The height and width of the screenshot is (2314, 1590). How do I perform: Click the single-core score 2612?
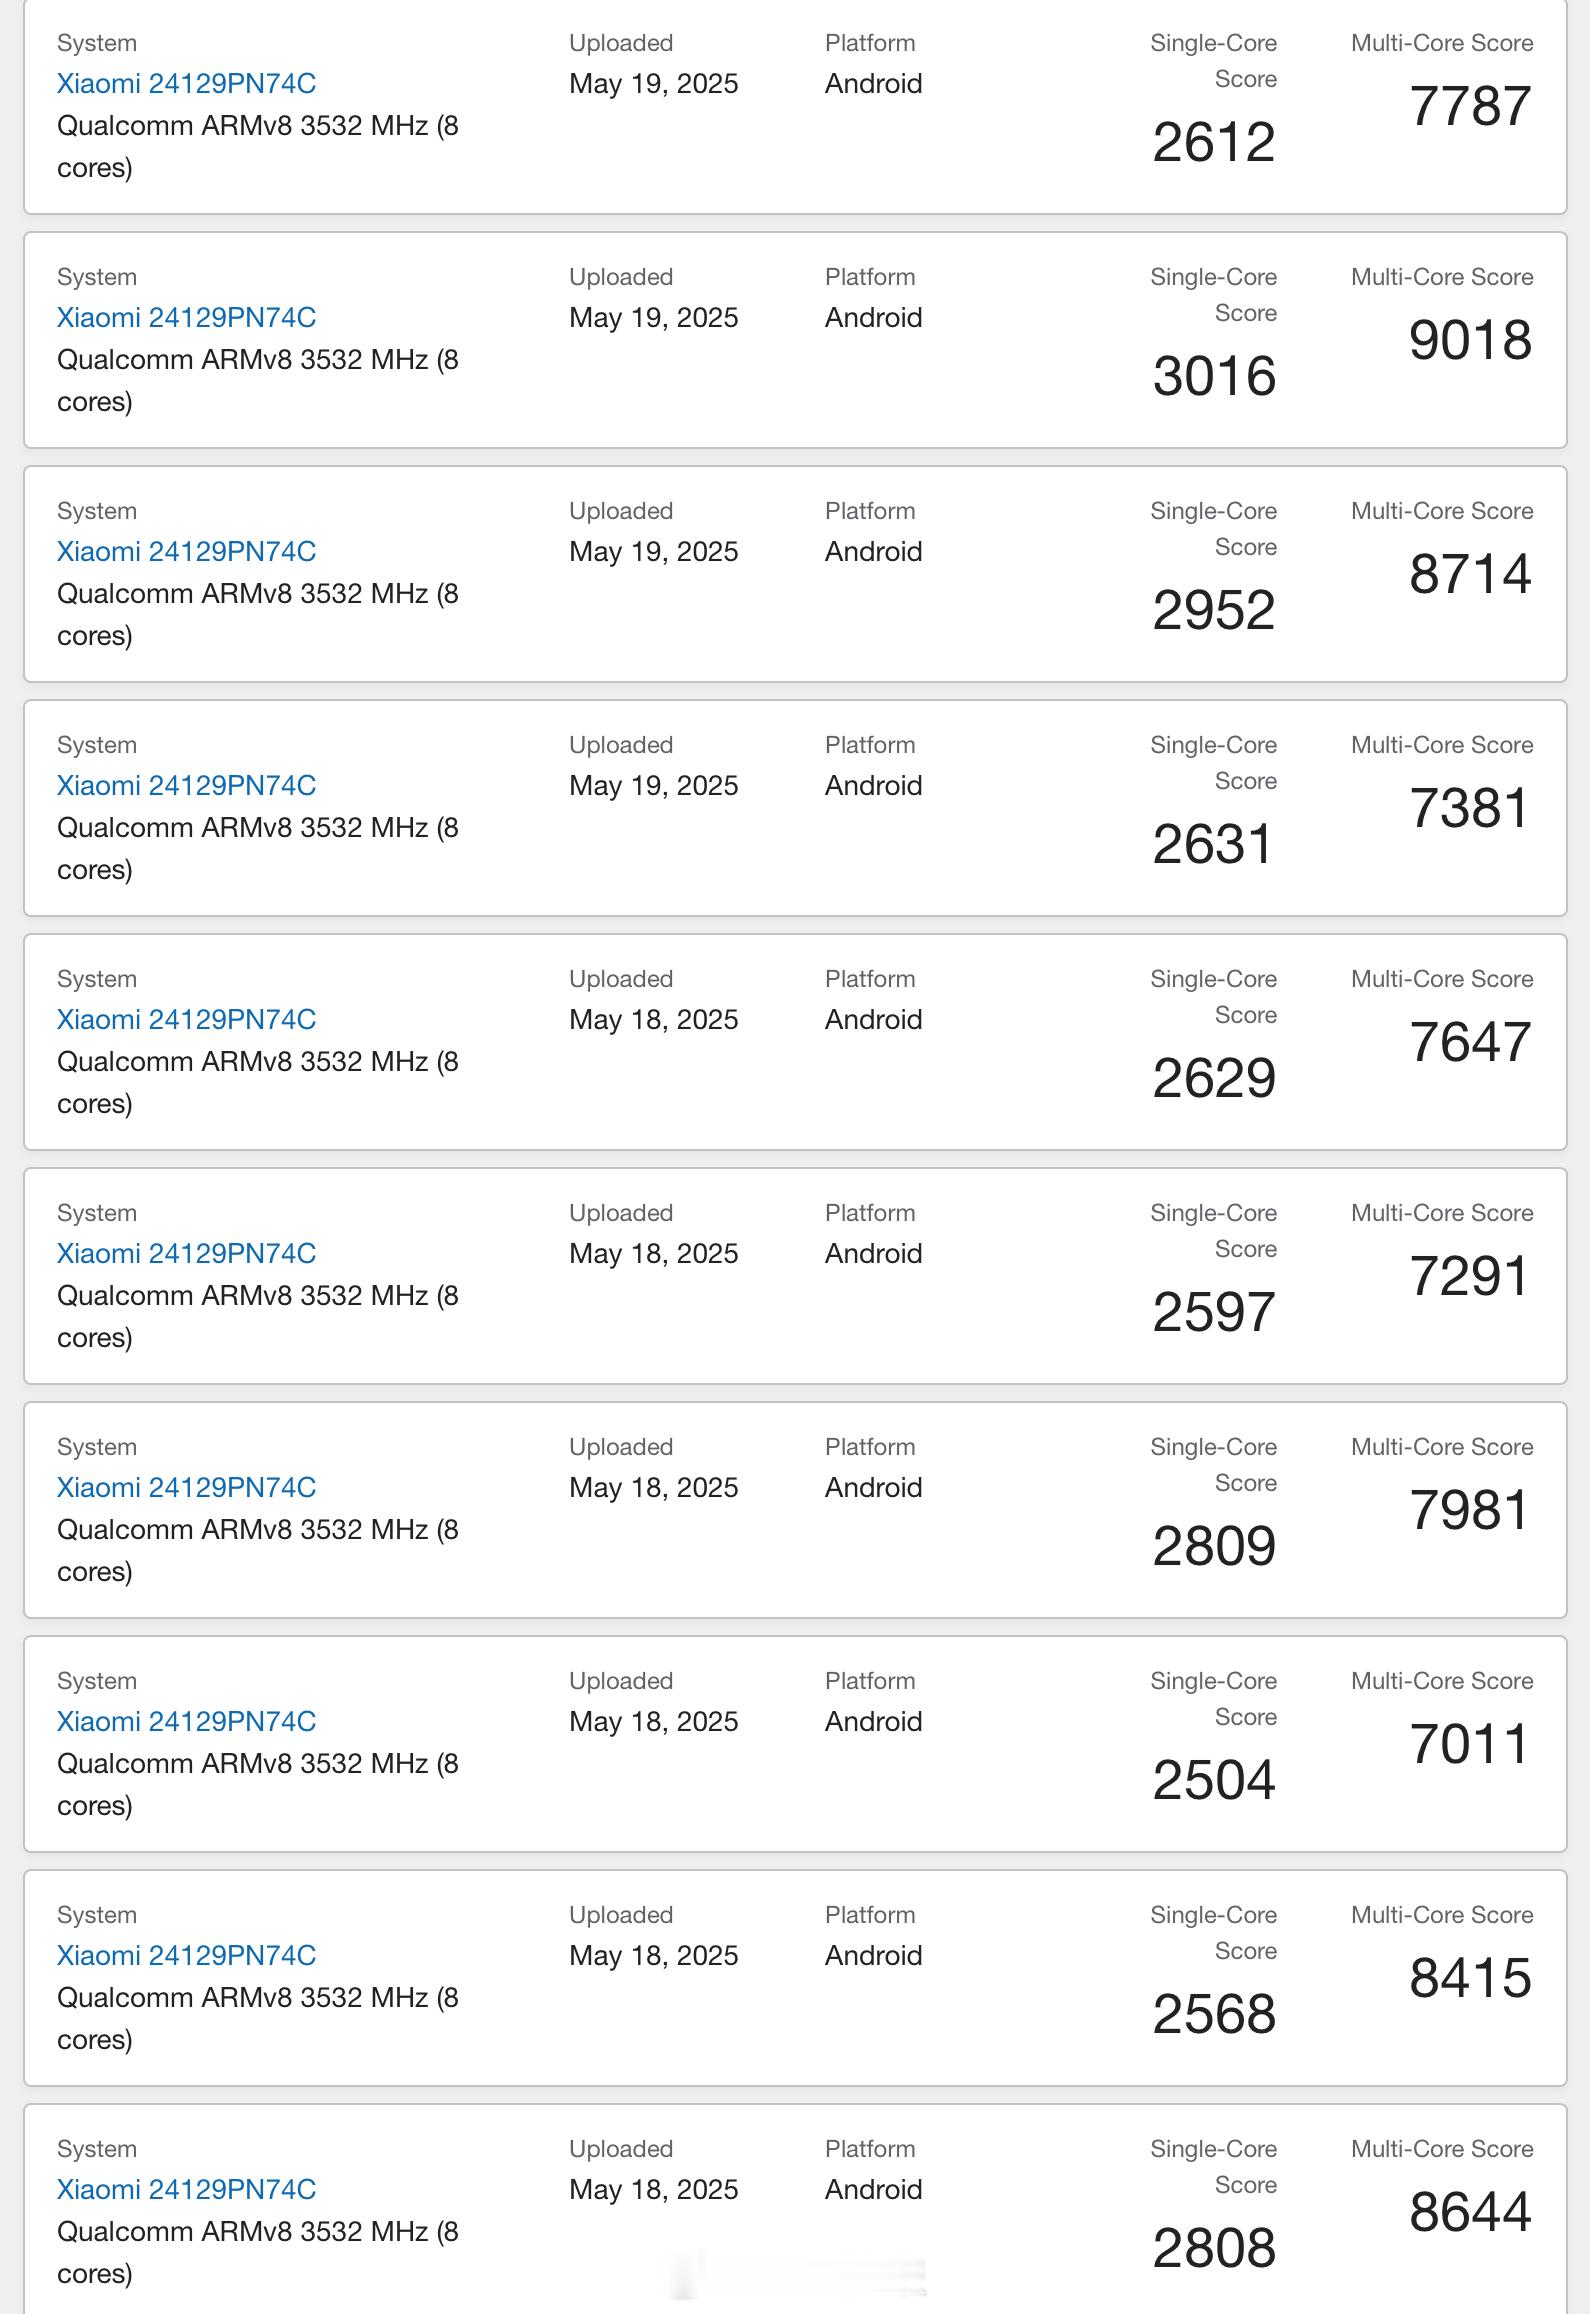pyautogui.click(x=1214, y=143)
